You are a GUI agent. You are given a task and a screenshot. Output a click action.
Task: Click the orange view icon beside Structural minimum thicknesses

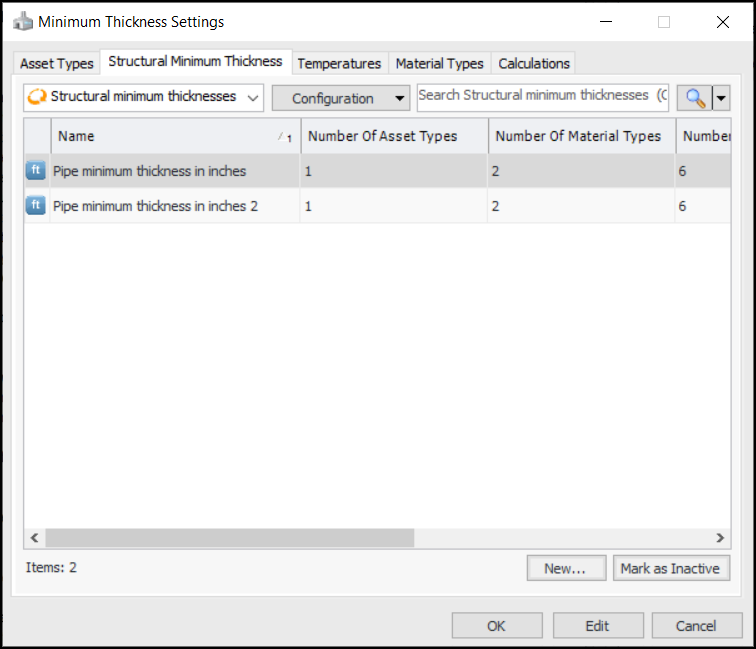tap(38, 97)
